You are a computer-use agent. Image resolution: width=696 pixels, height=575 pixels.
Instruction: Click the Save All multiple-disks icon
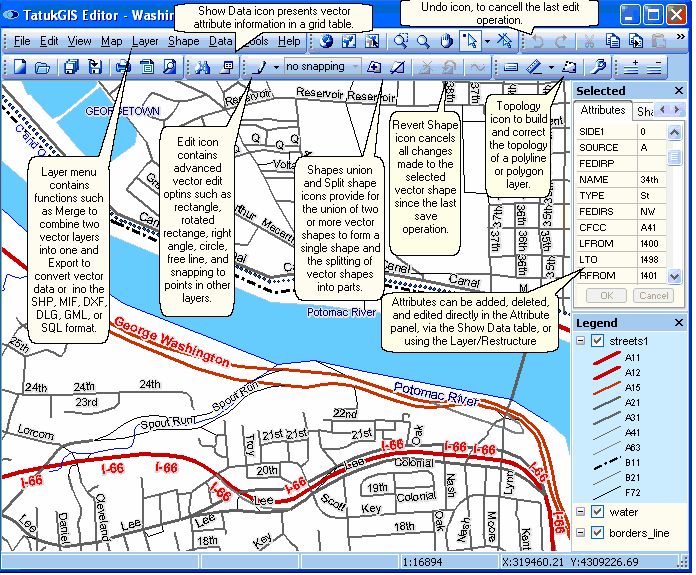(x=71, y=67)
